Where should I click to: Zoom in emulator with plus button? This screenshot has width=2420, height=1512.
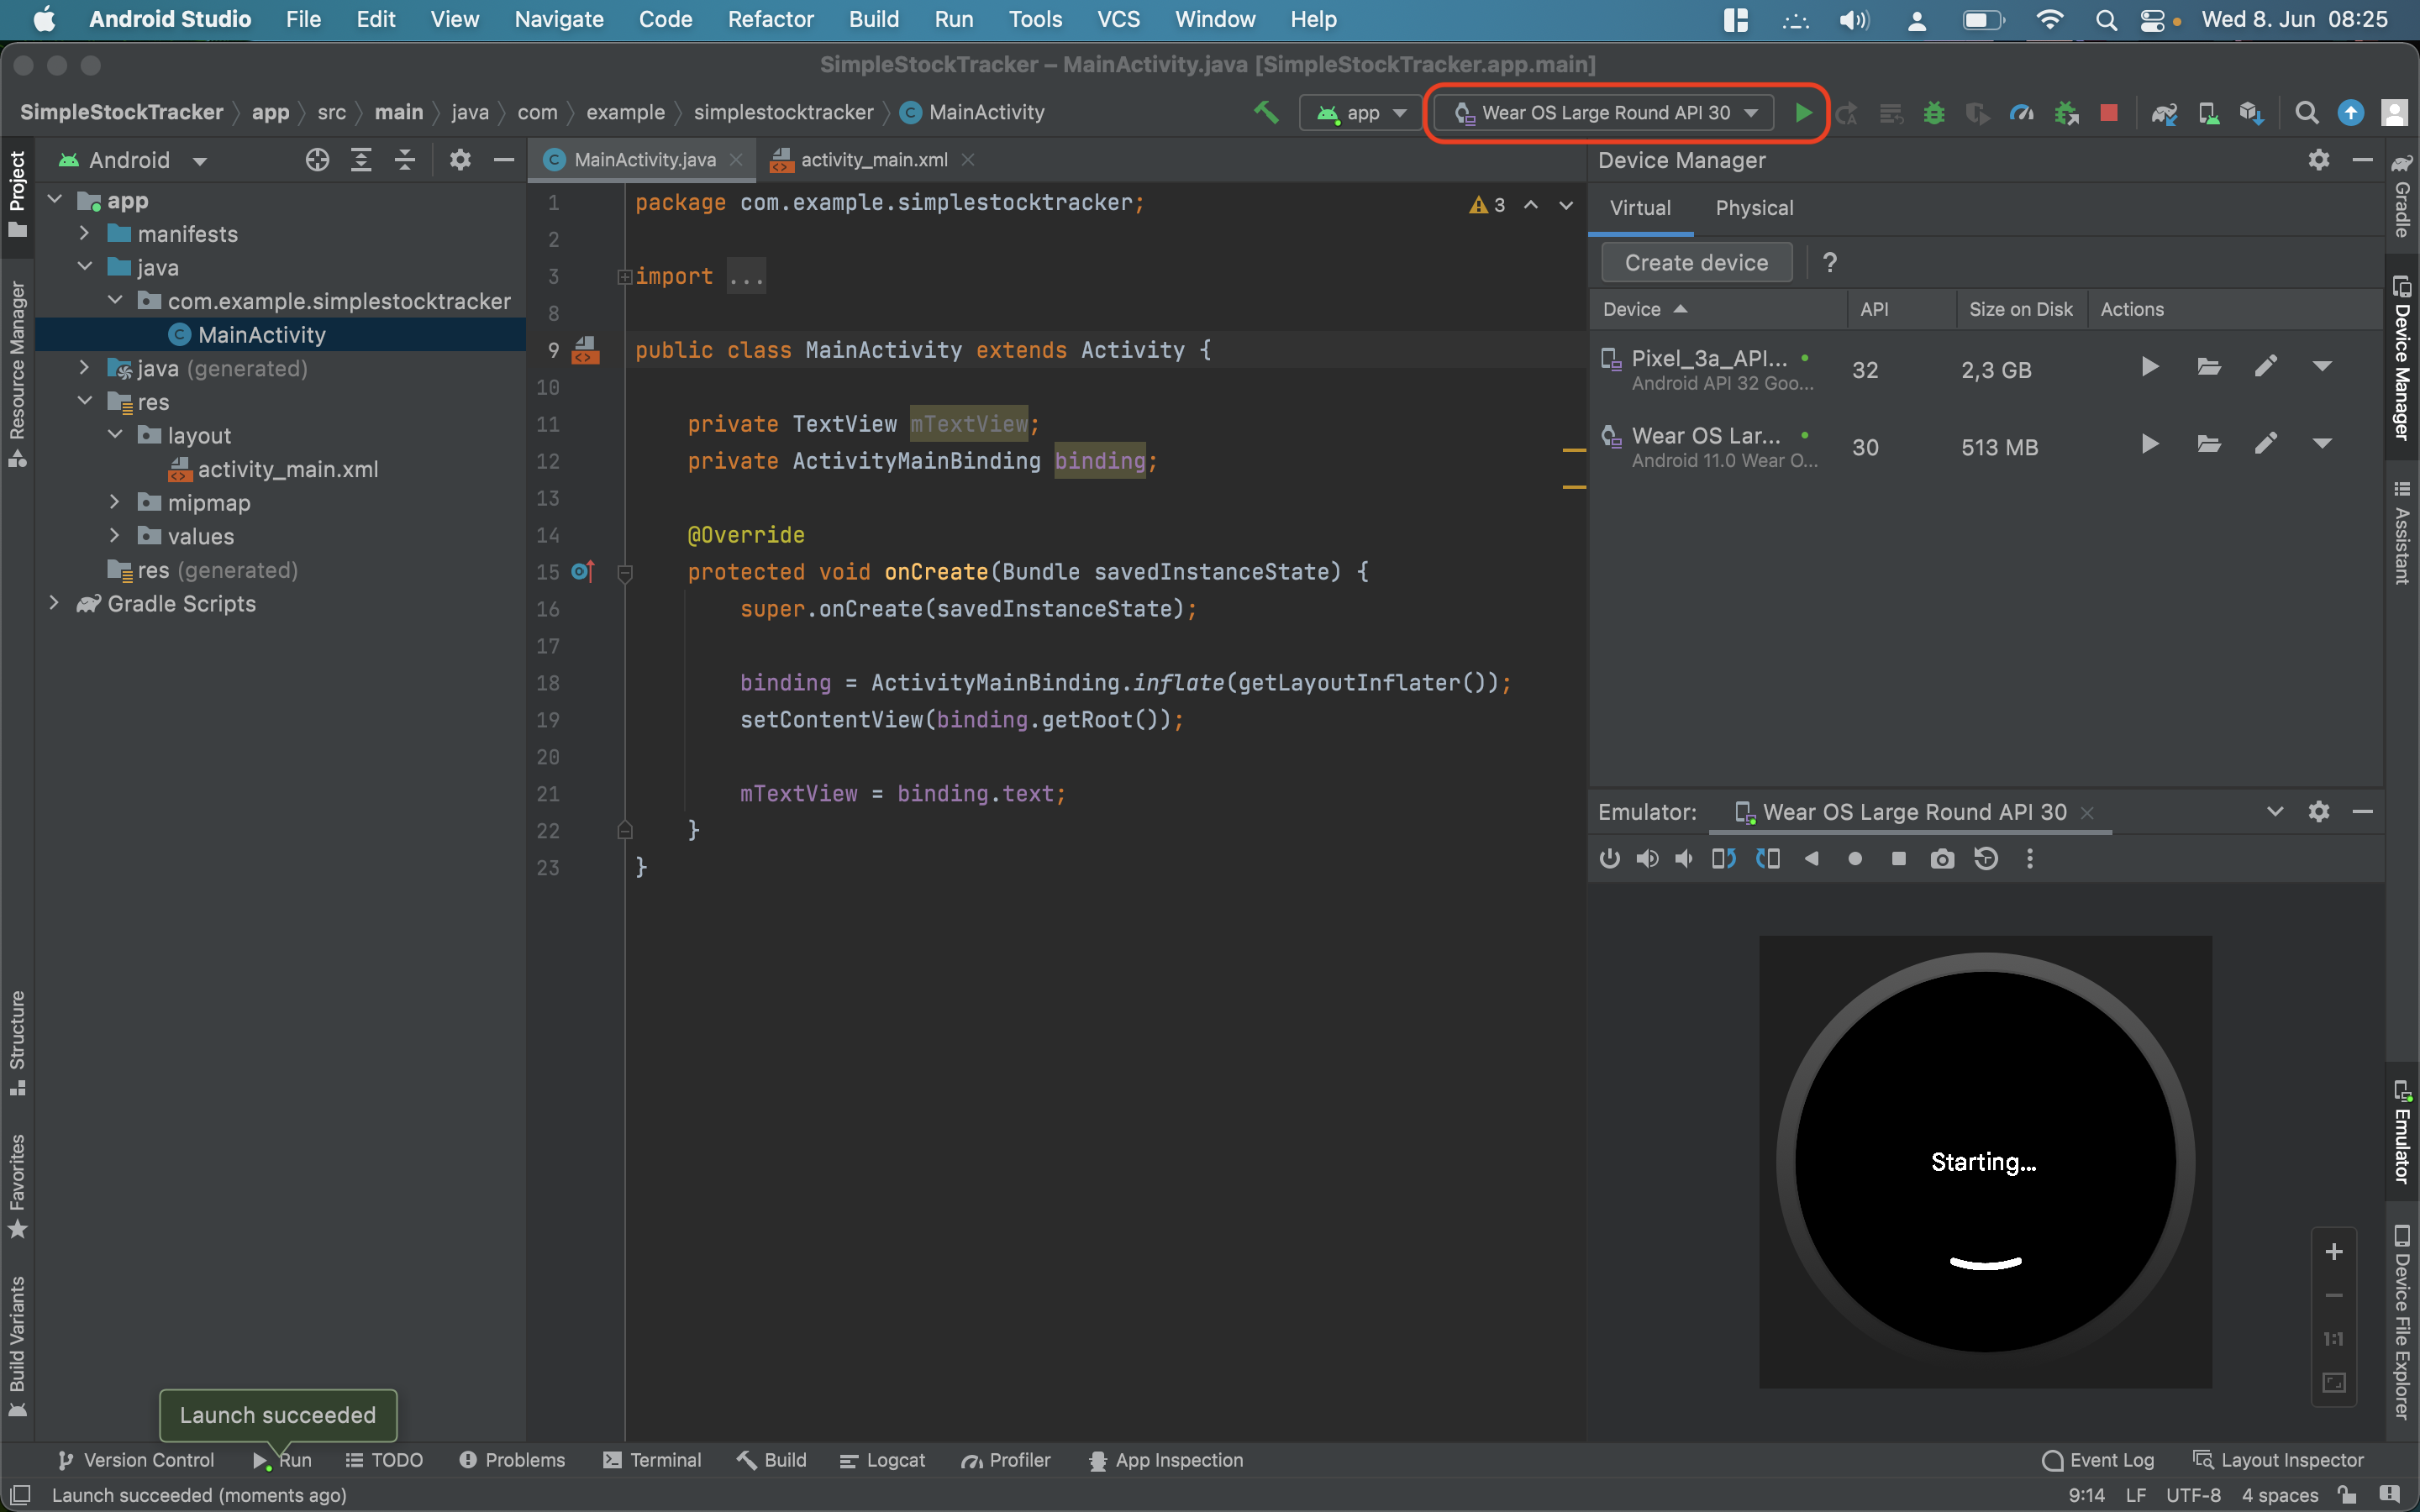[2334, 1252]
